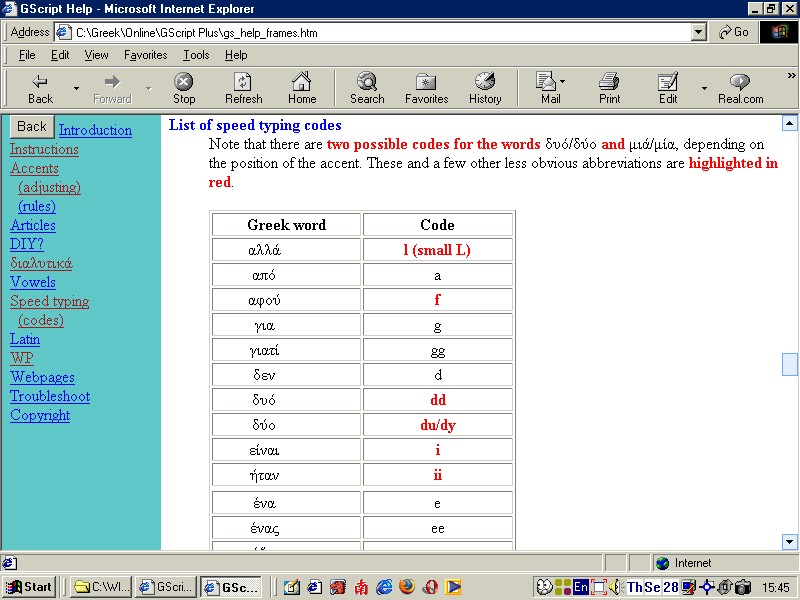Click the volume speaker icon in system tray

(x=616, y=587)
